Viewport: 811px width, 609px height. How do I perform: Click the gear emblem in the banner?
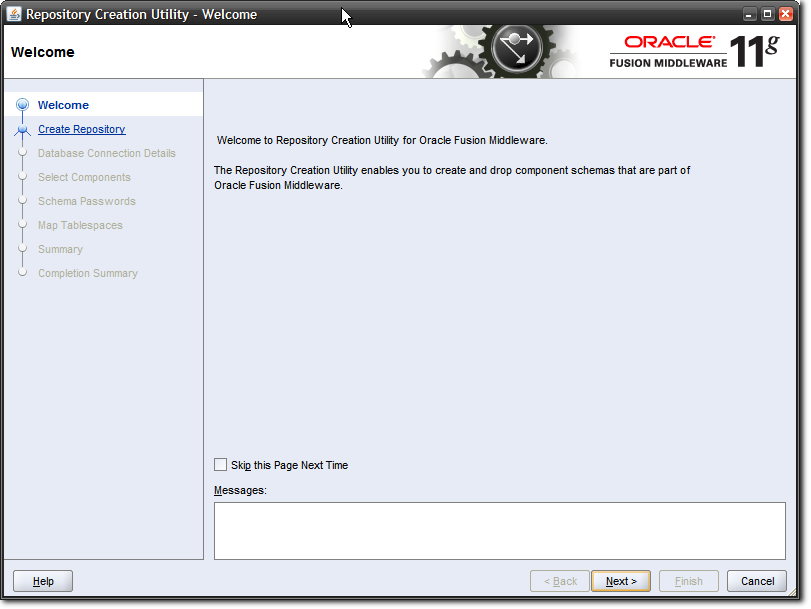516,49
